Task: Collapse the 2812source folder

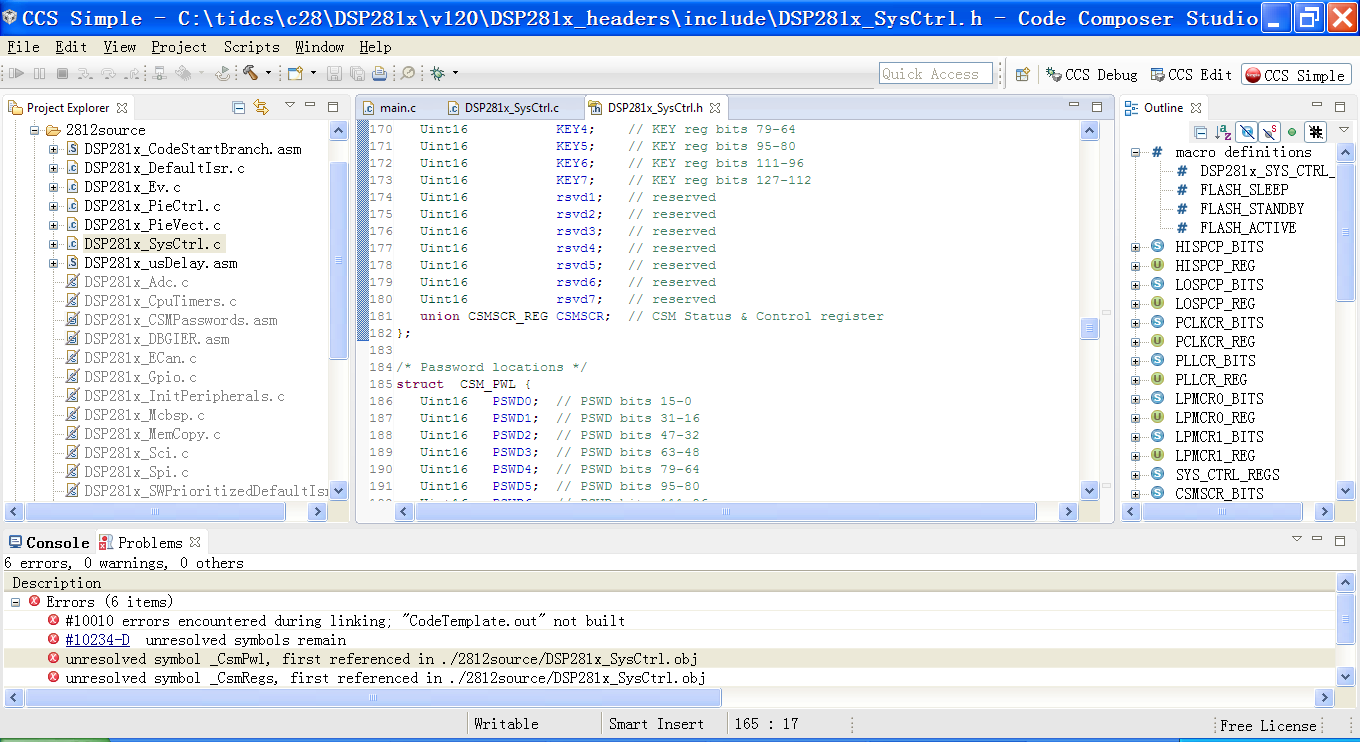Action: (x=34, y=130)
